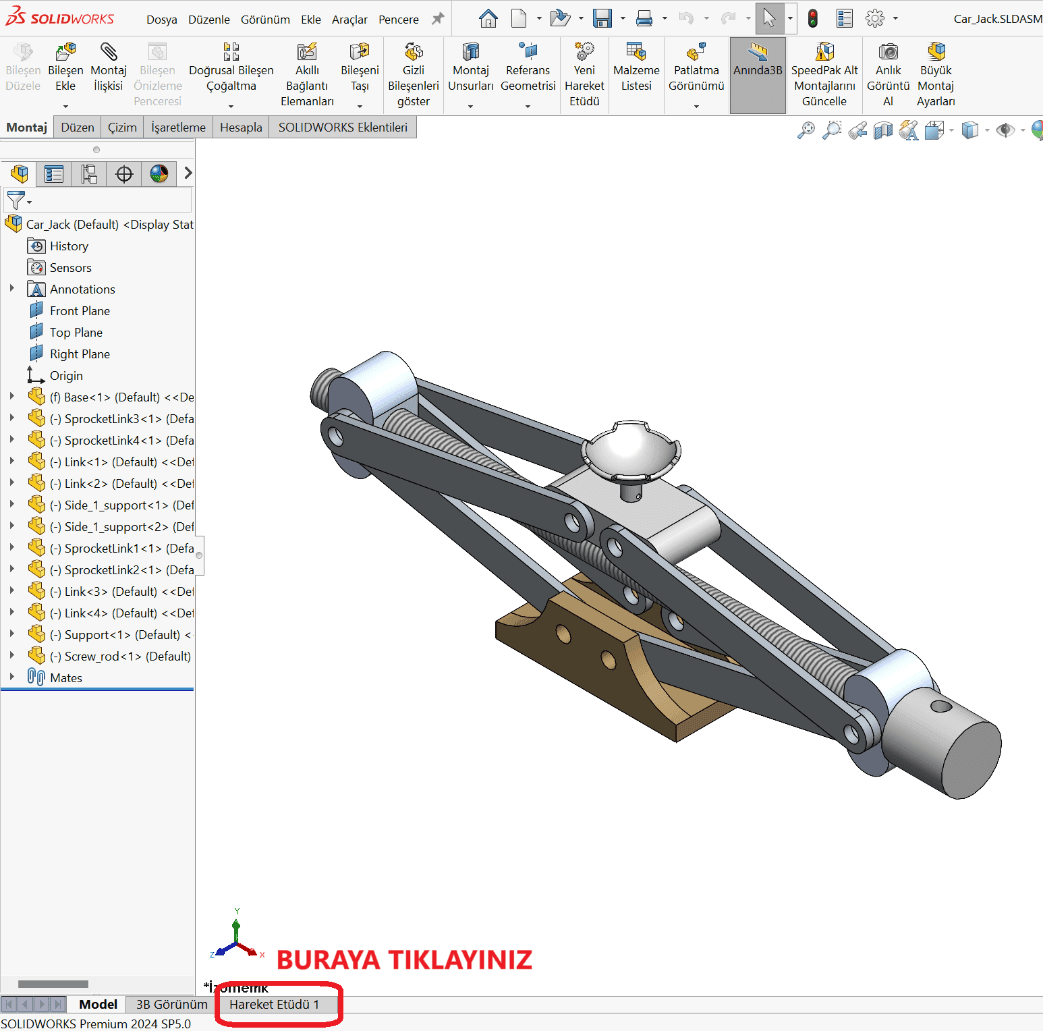The image size is (1043, 1031).
Task: Click the DisplayManager color sphere tab icon
Action: 158,174
